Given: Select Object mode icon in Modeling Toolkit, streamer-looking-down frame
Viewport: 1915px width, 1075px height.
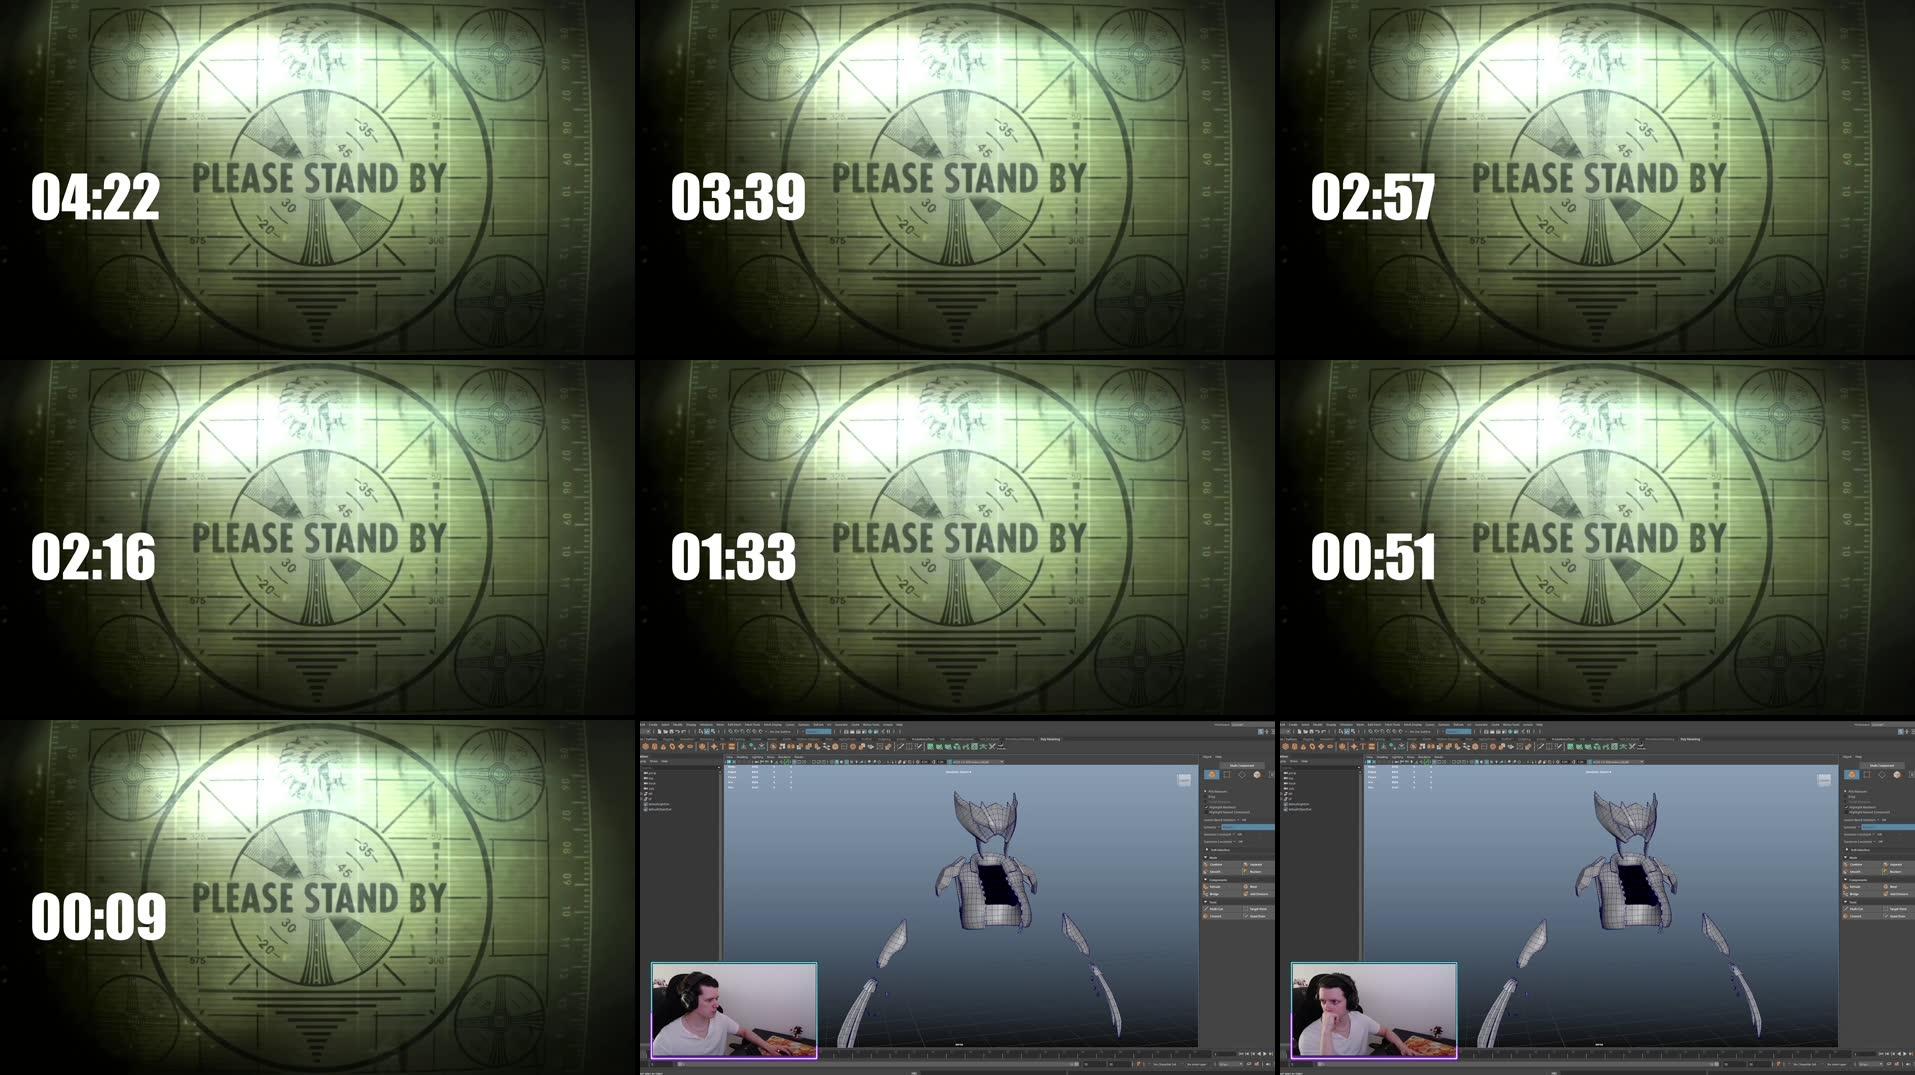Looking at the screenshot, I should [x=1212, y=775].
